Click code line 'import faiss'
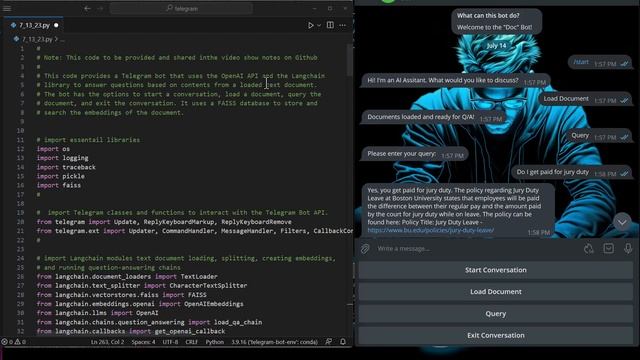 (59, 185)
